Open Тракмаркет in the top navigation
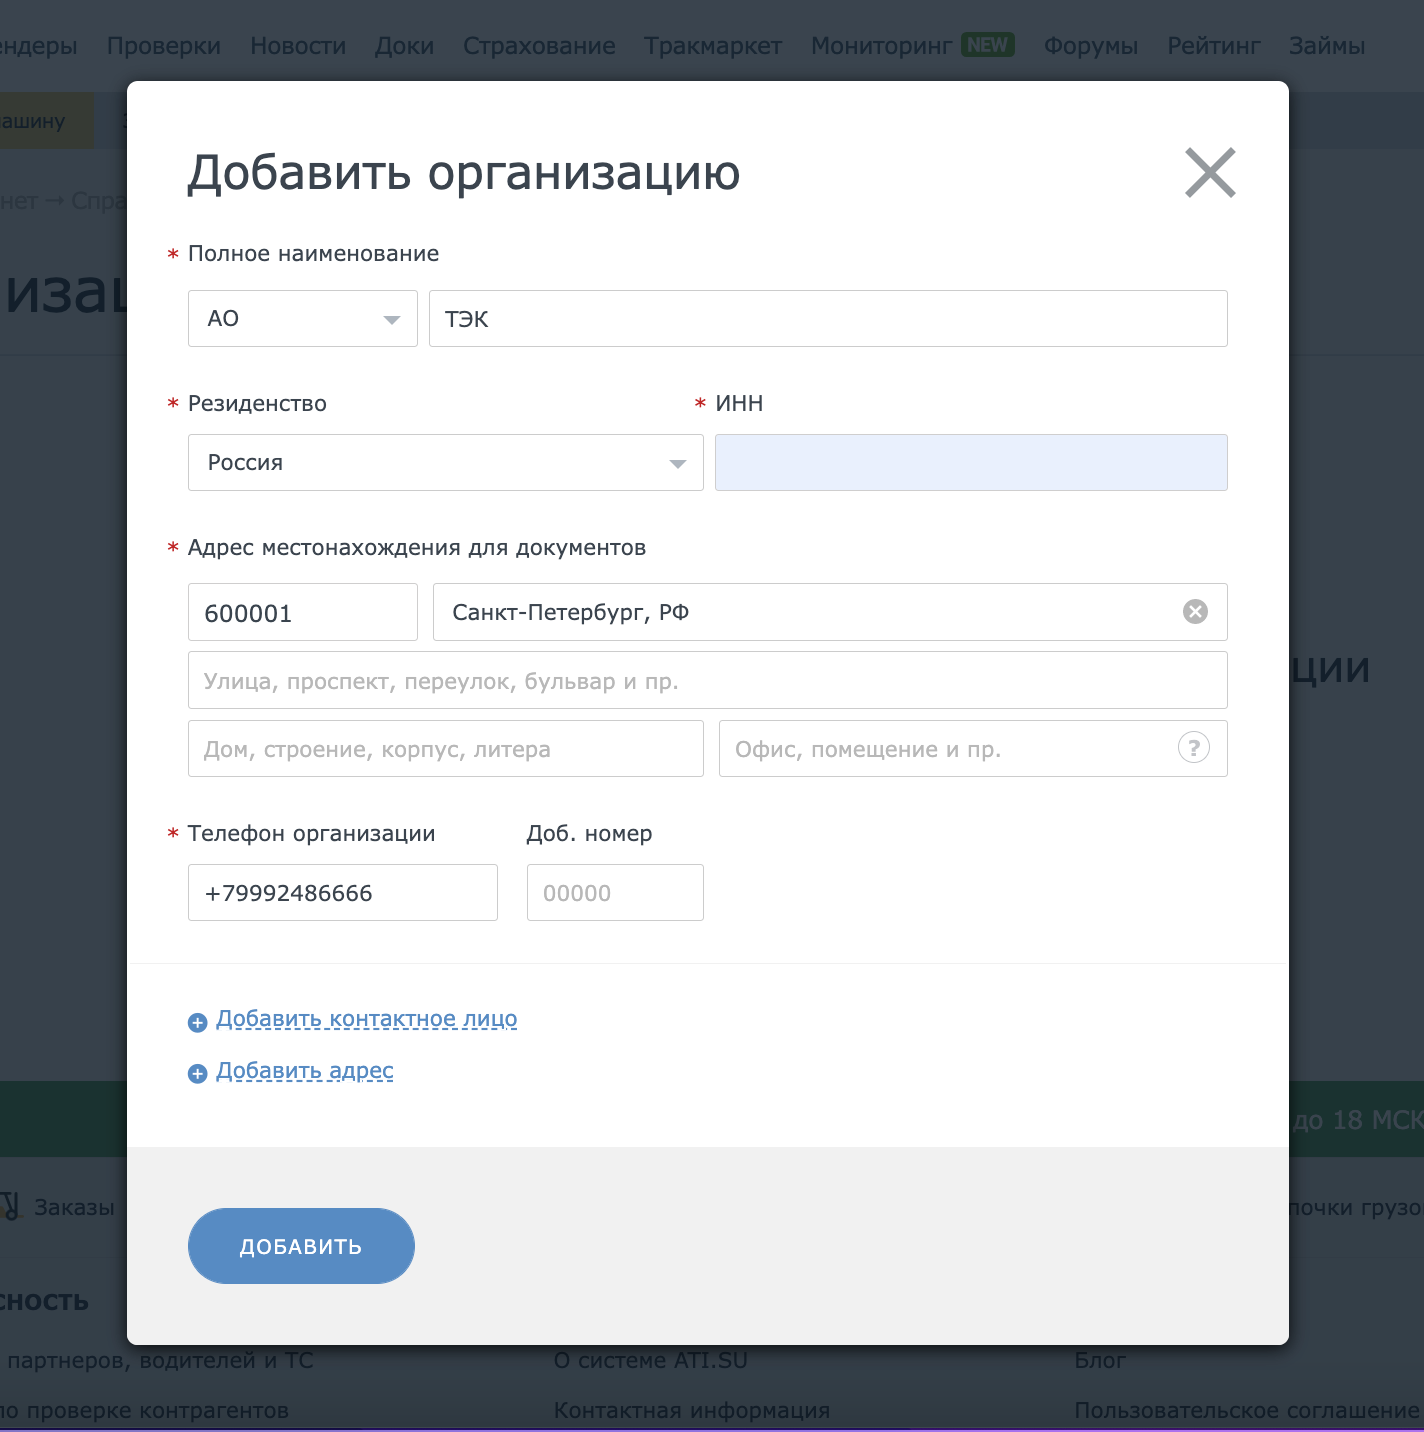The image size is (1424, 1432). click(713, 46)
